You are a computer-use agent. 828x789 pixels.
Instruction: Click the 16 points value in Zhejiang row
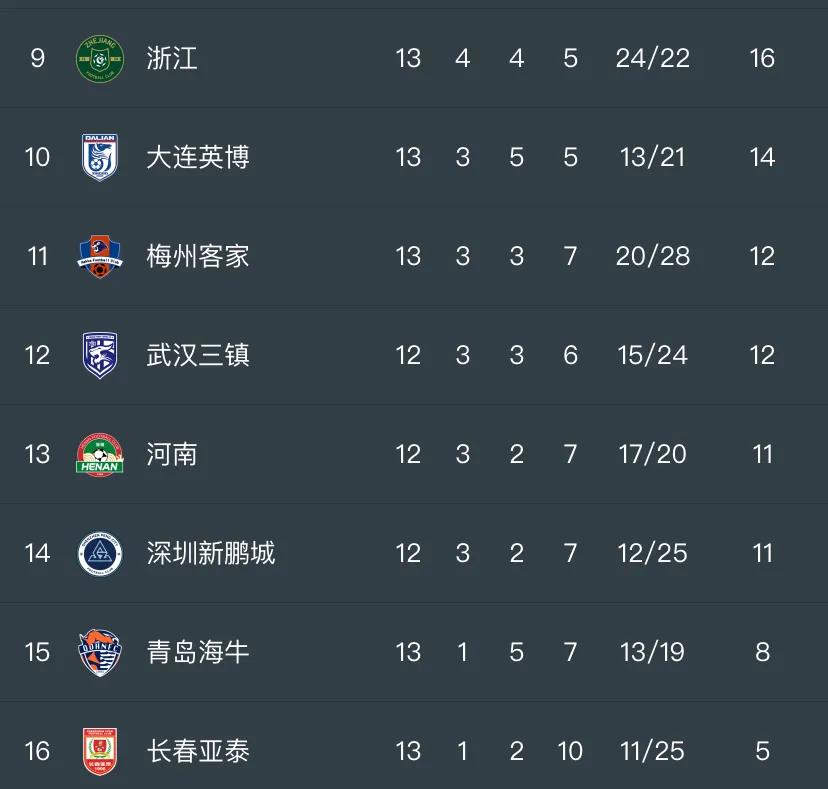pyautogui.click(x=762, y=58)
